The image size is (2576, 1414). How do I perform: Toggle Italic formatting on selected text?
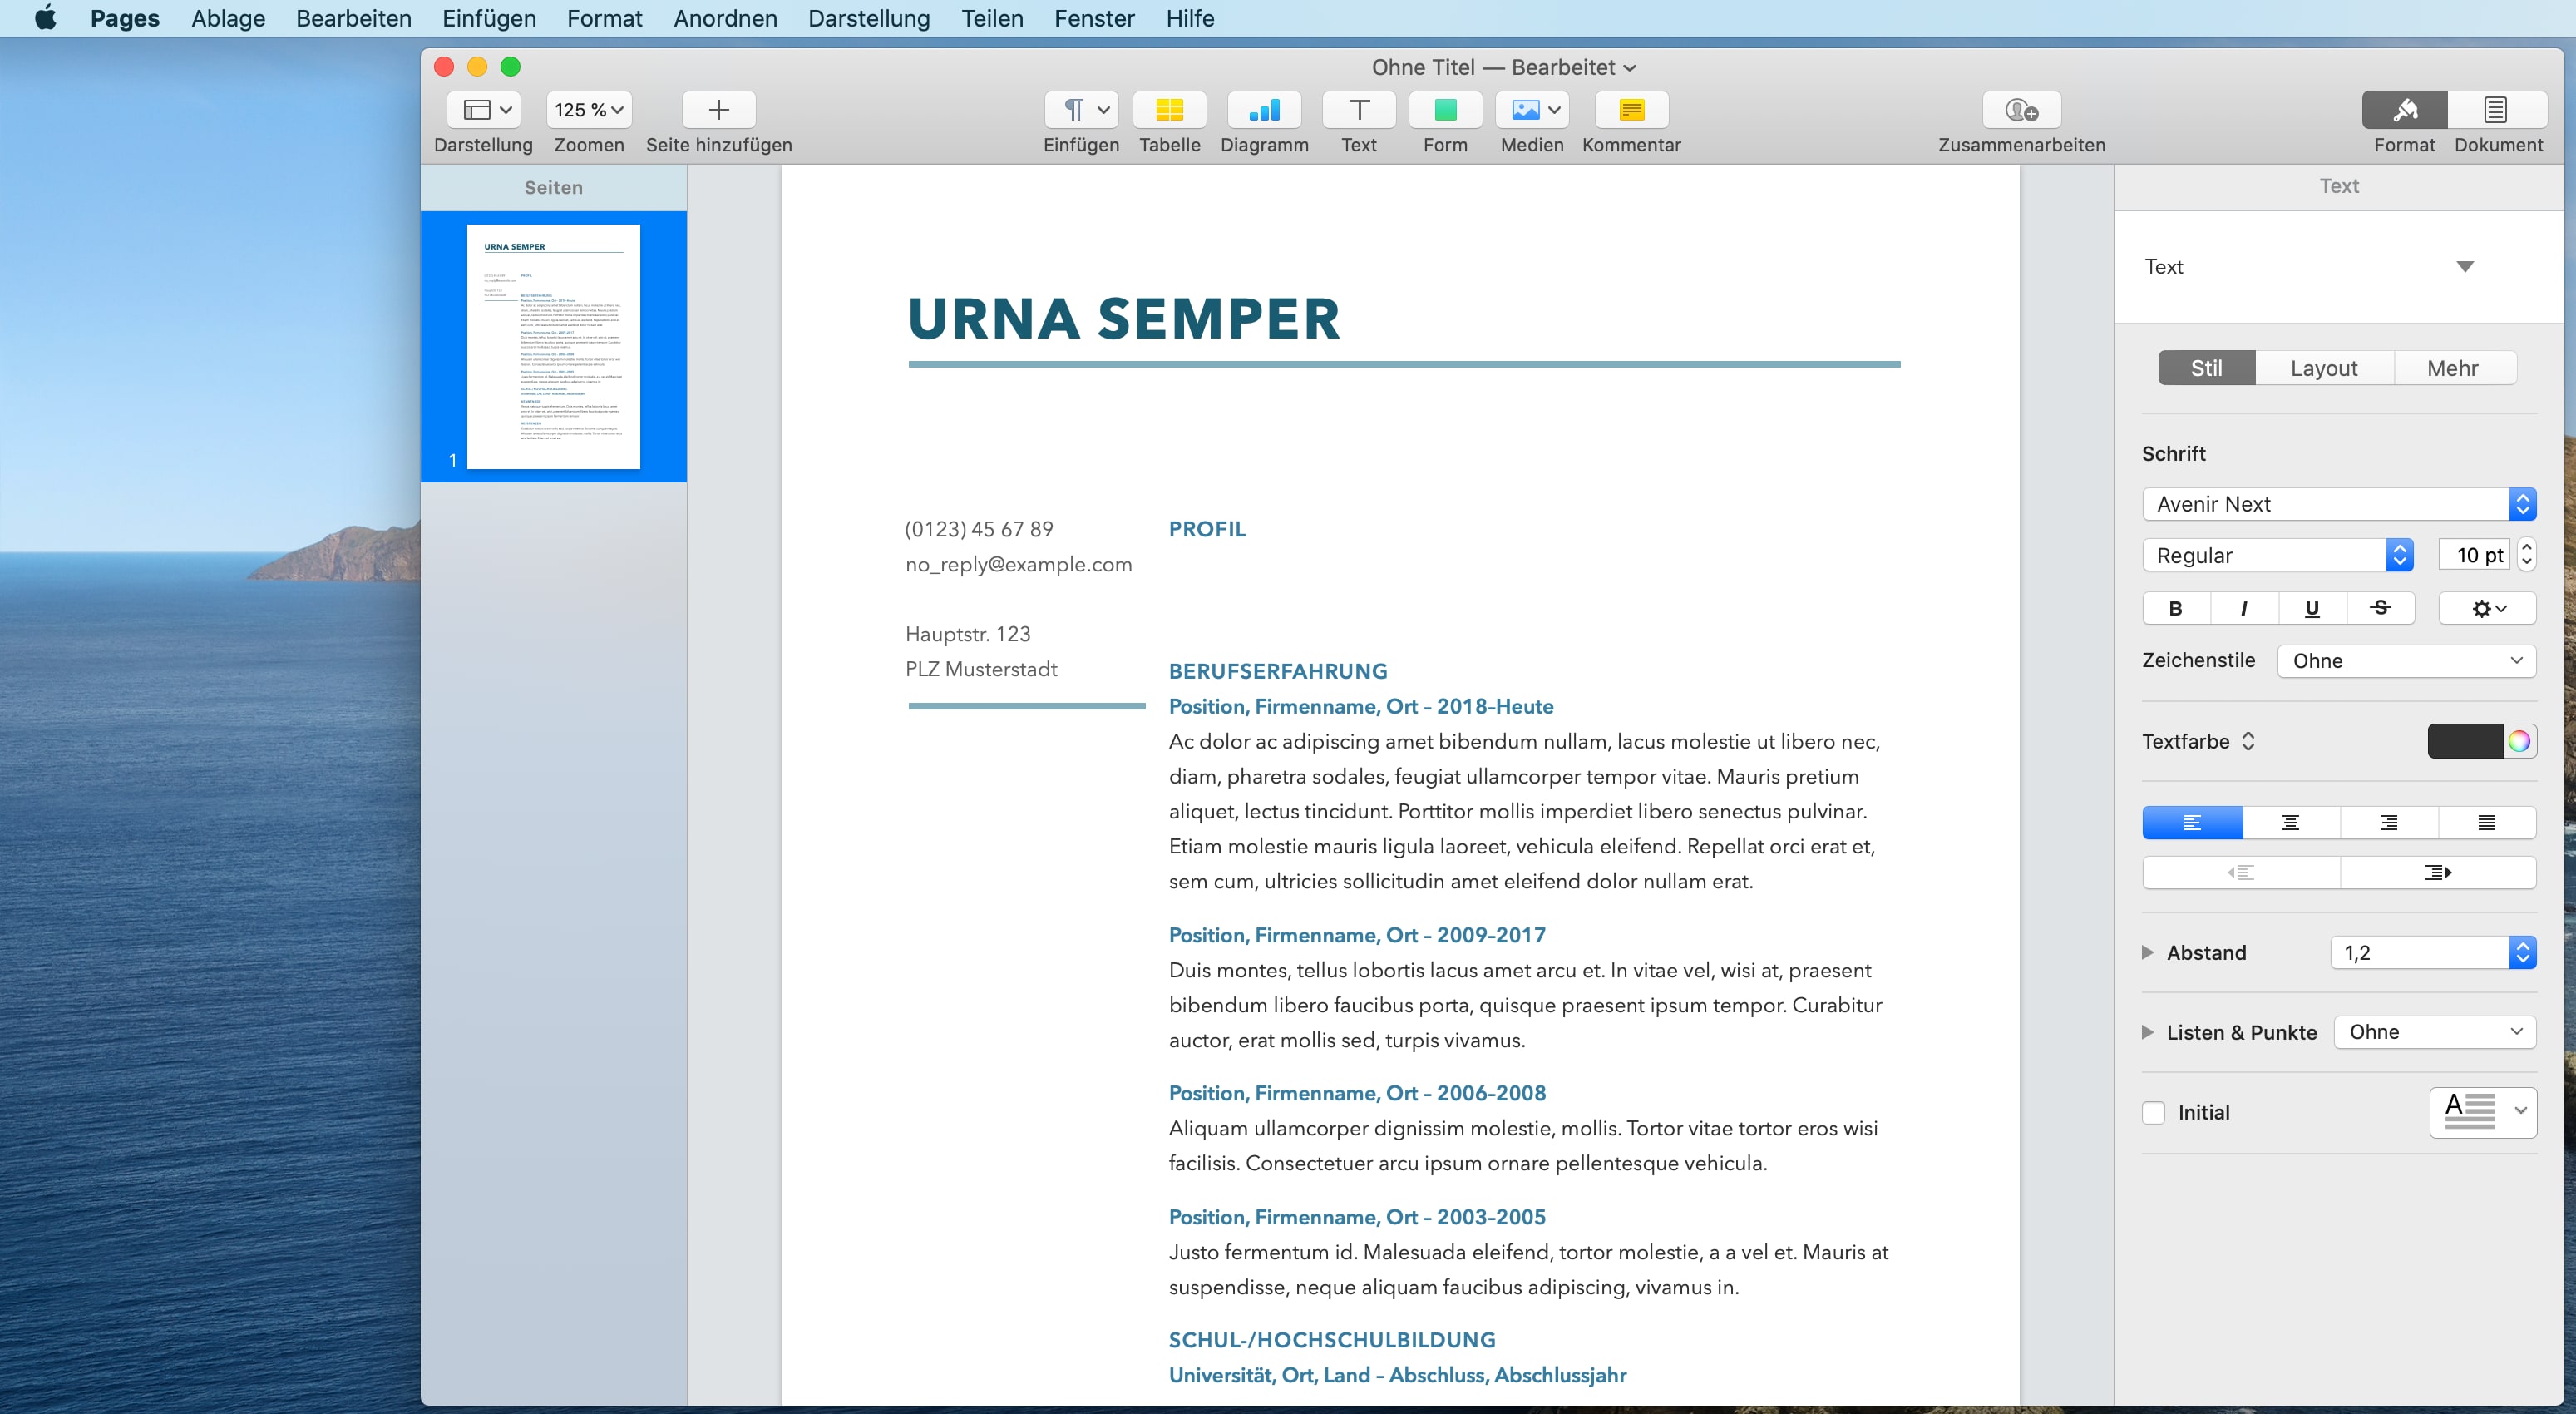[x=2243, y=606]
